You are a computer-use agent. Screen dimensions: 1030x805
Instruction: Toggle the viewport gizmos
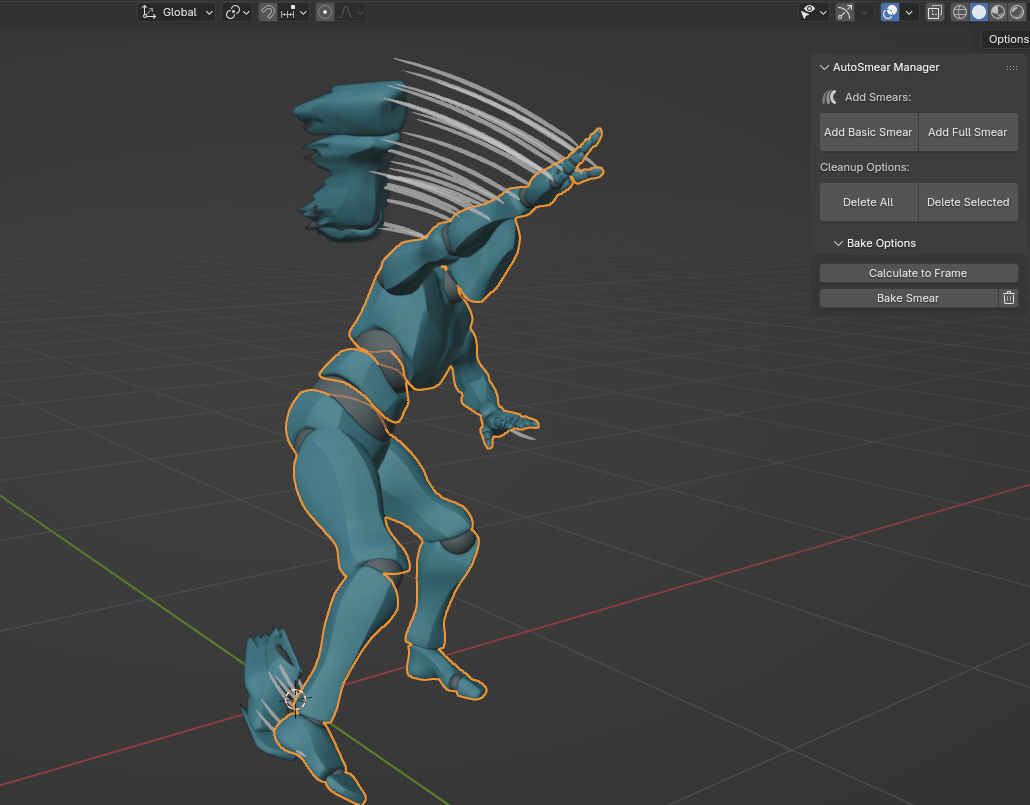point(845,12)
